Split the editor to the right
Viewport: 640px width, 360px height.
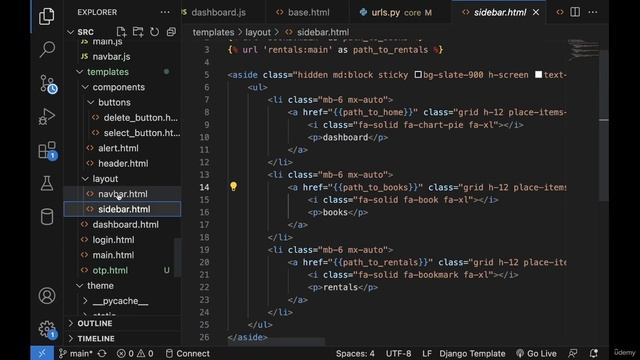[575, 12]
